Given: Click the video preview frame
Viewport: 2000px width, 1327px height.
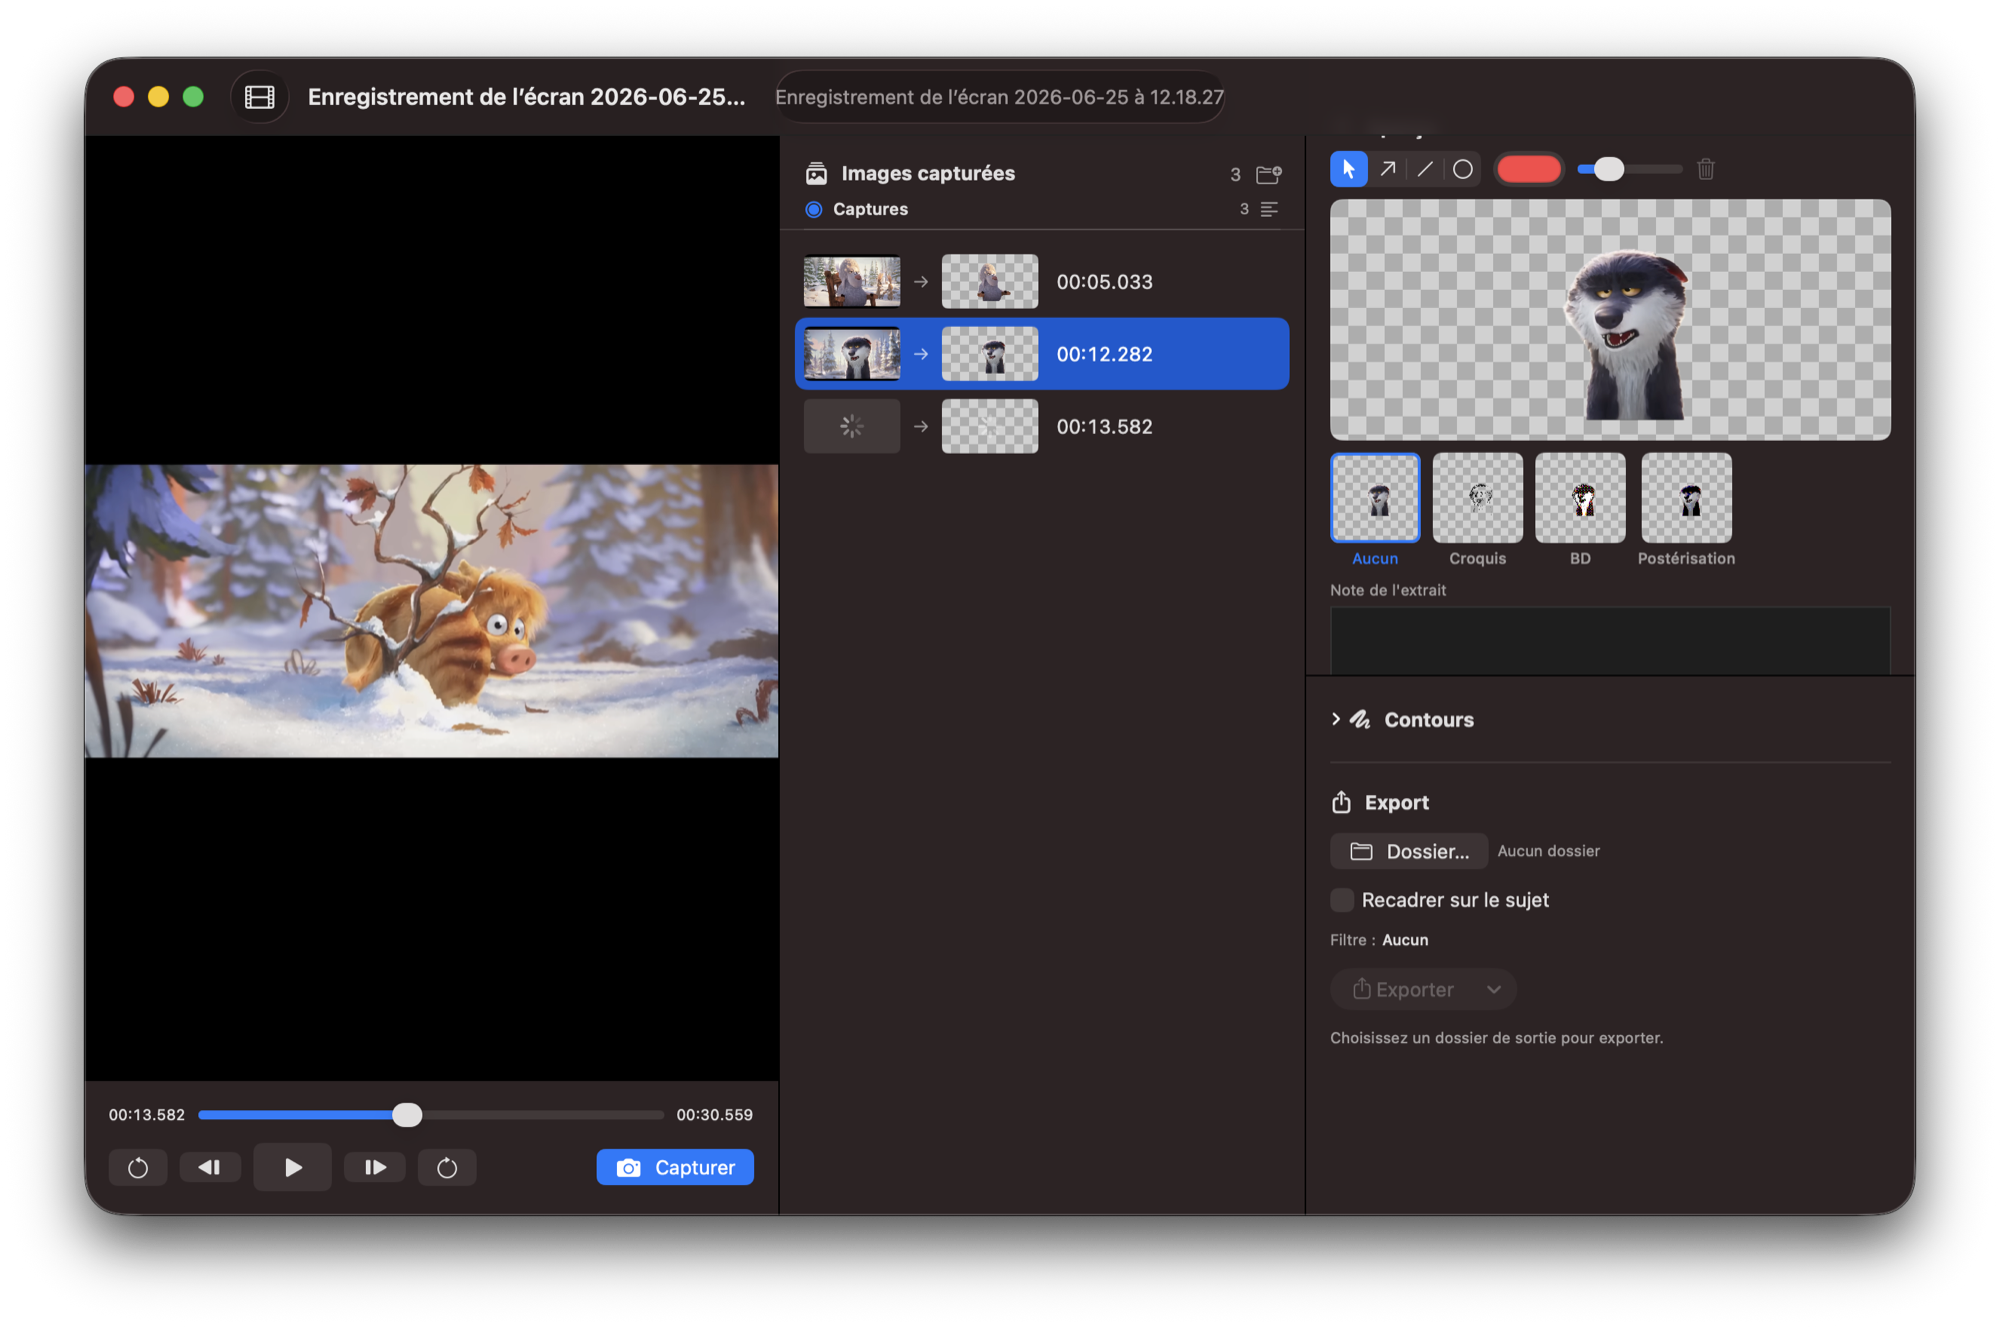Looking at the screenshot, I should click(x=431, y=610).
